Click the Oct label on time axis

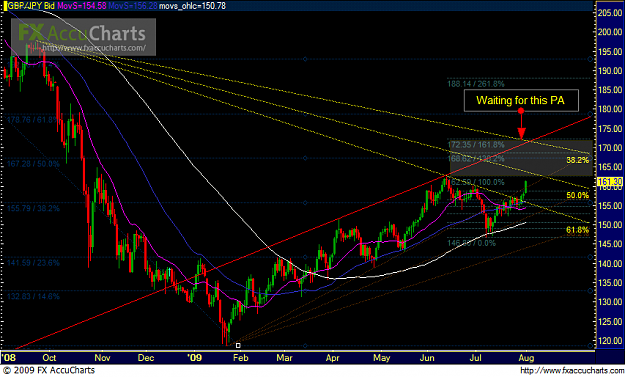click(x=49, y=357)
